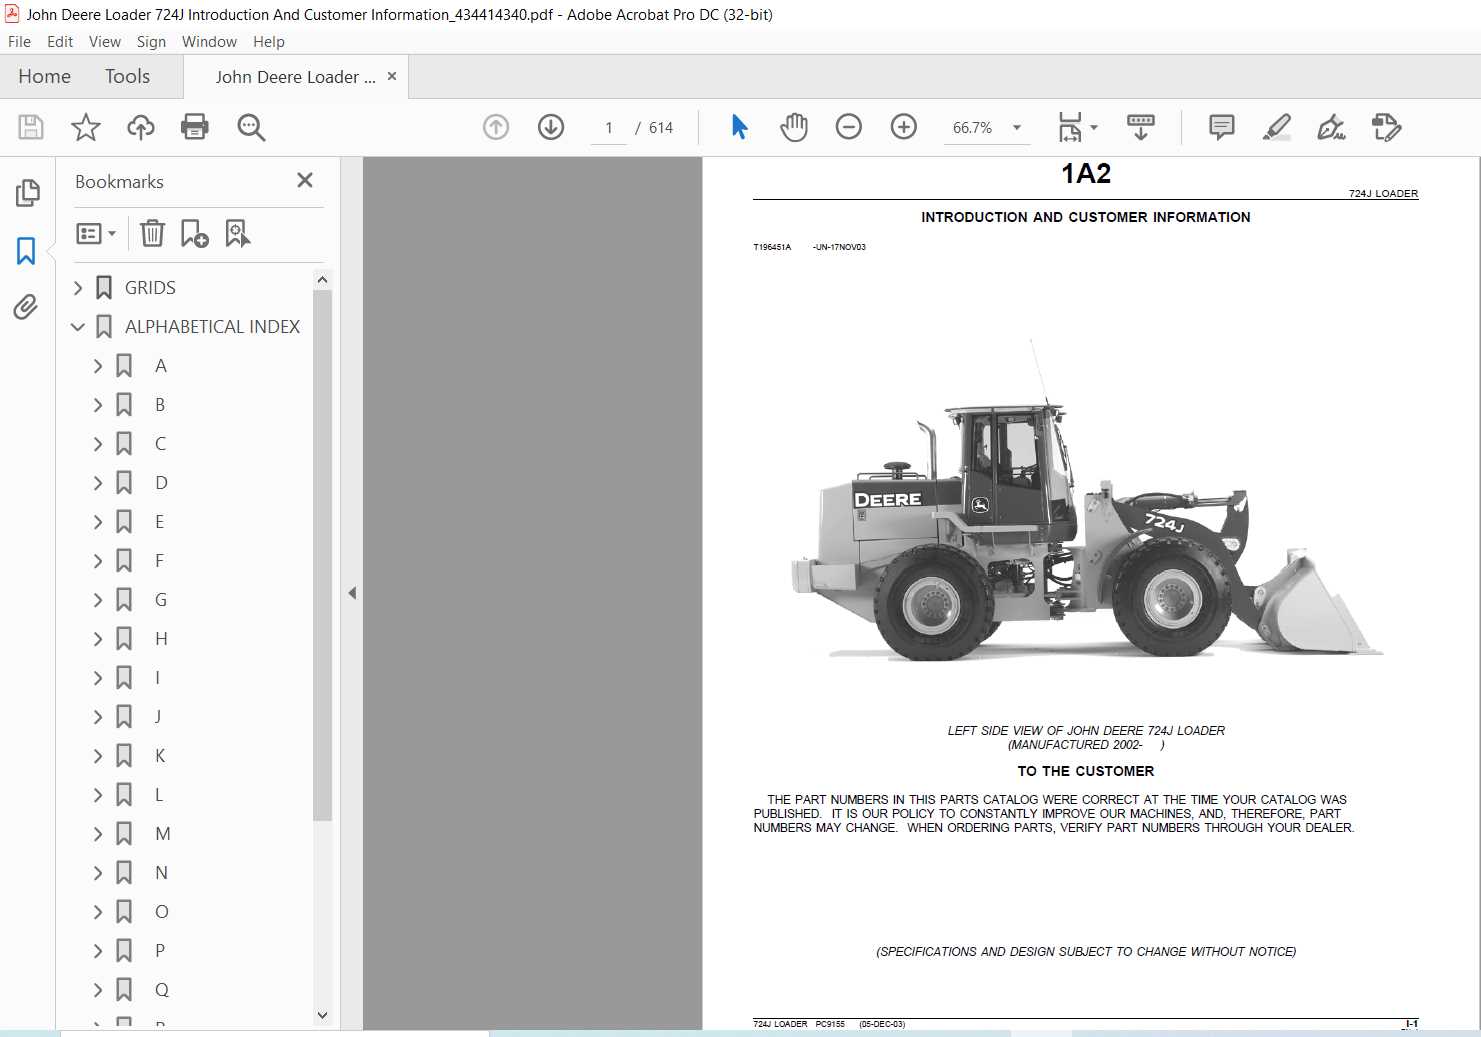Add a comment sticky note
This screenshot has height=1037, width=1481.
pyautogui.click(x=1222, y=127)
